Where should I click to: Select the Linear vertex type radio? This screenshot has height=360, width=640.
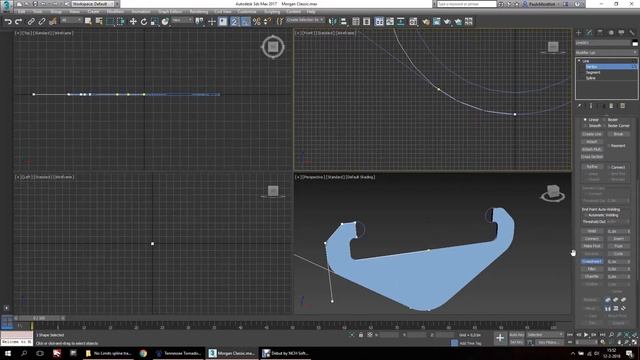click(585, 120)
